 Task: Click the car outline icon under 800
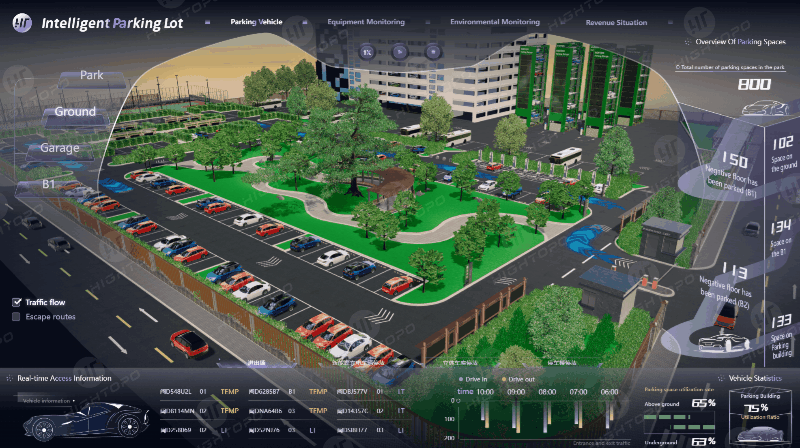coord(765,108)
